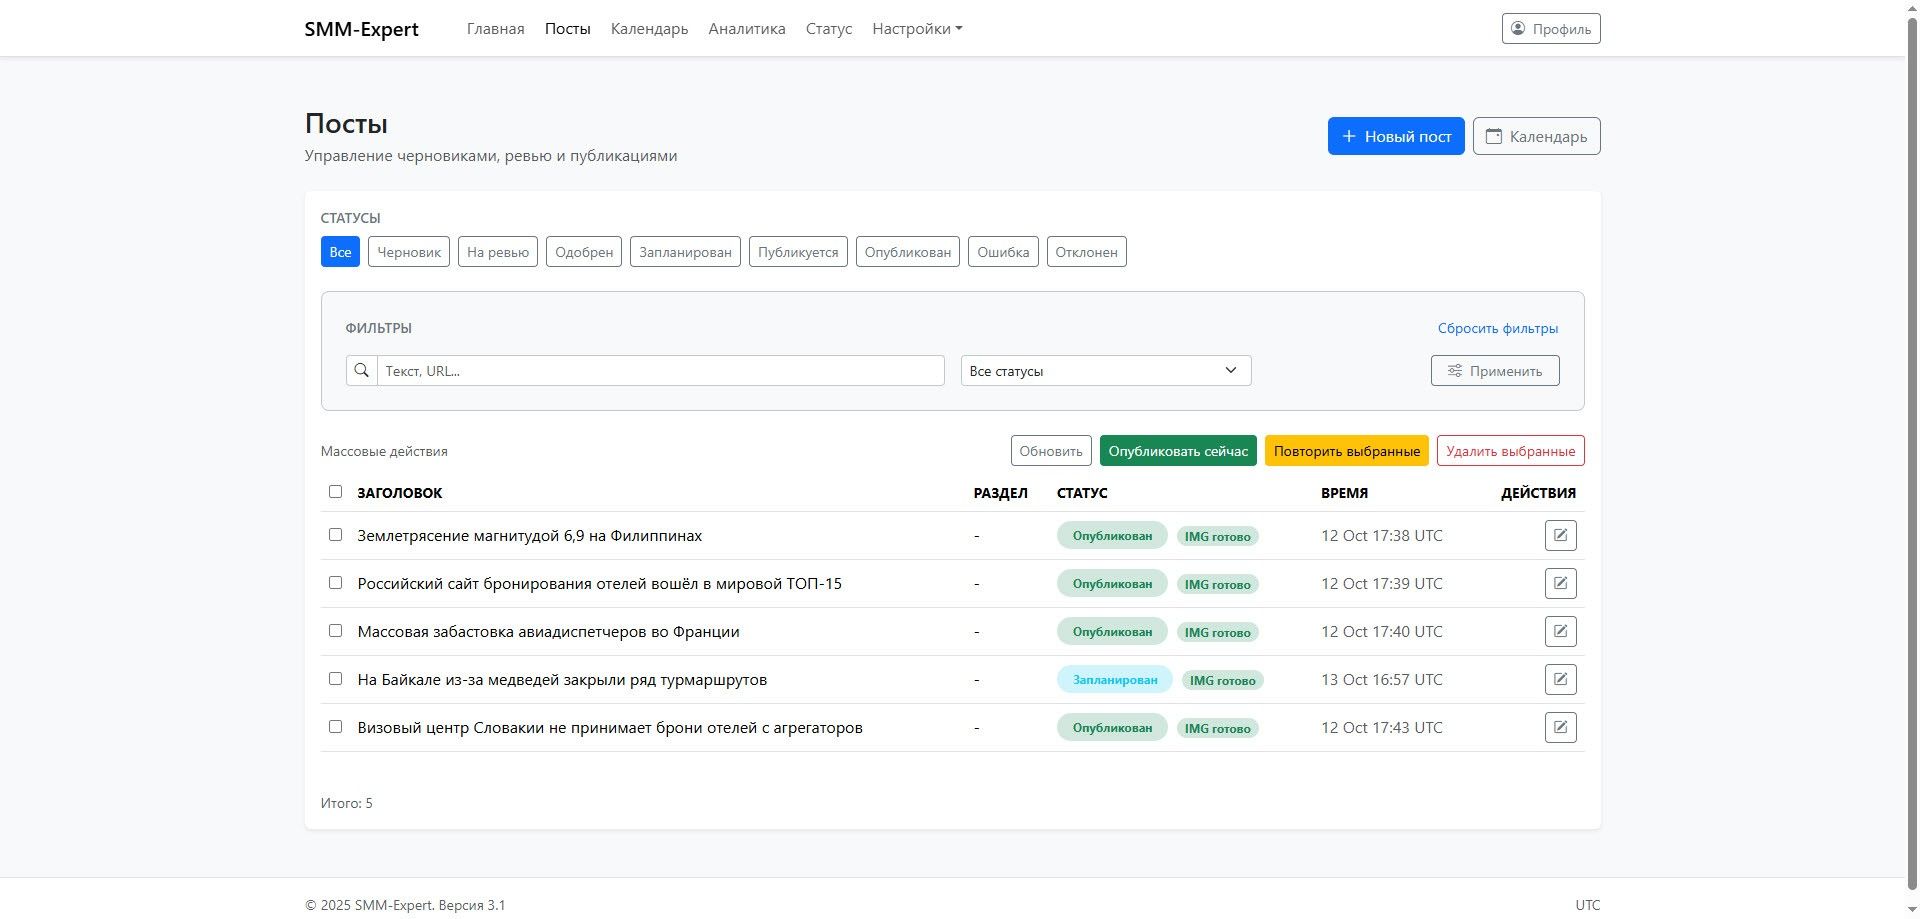Open Календарь in the top navigation bar
This screenshot has width=1920, height=919.
click(650, 29)
